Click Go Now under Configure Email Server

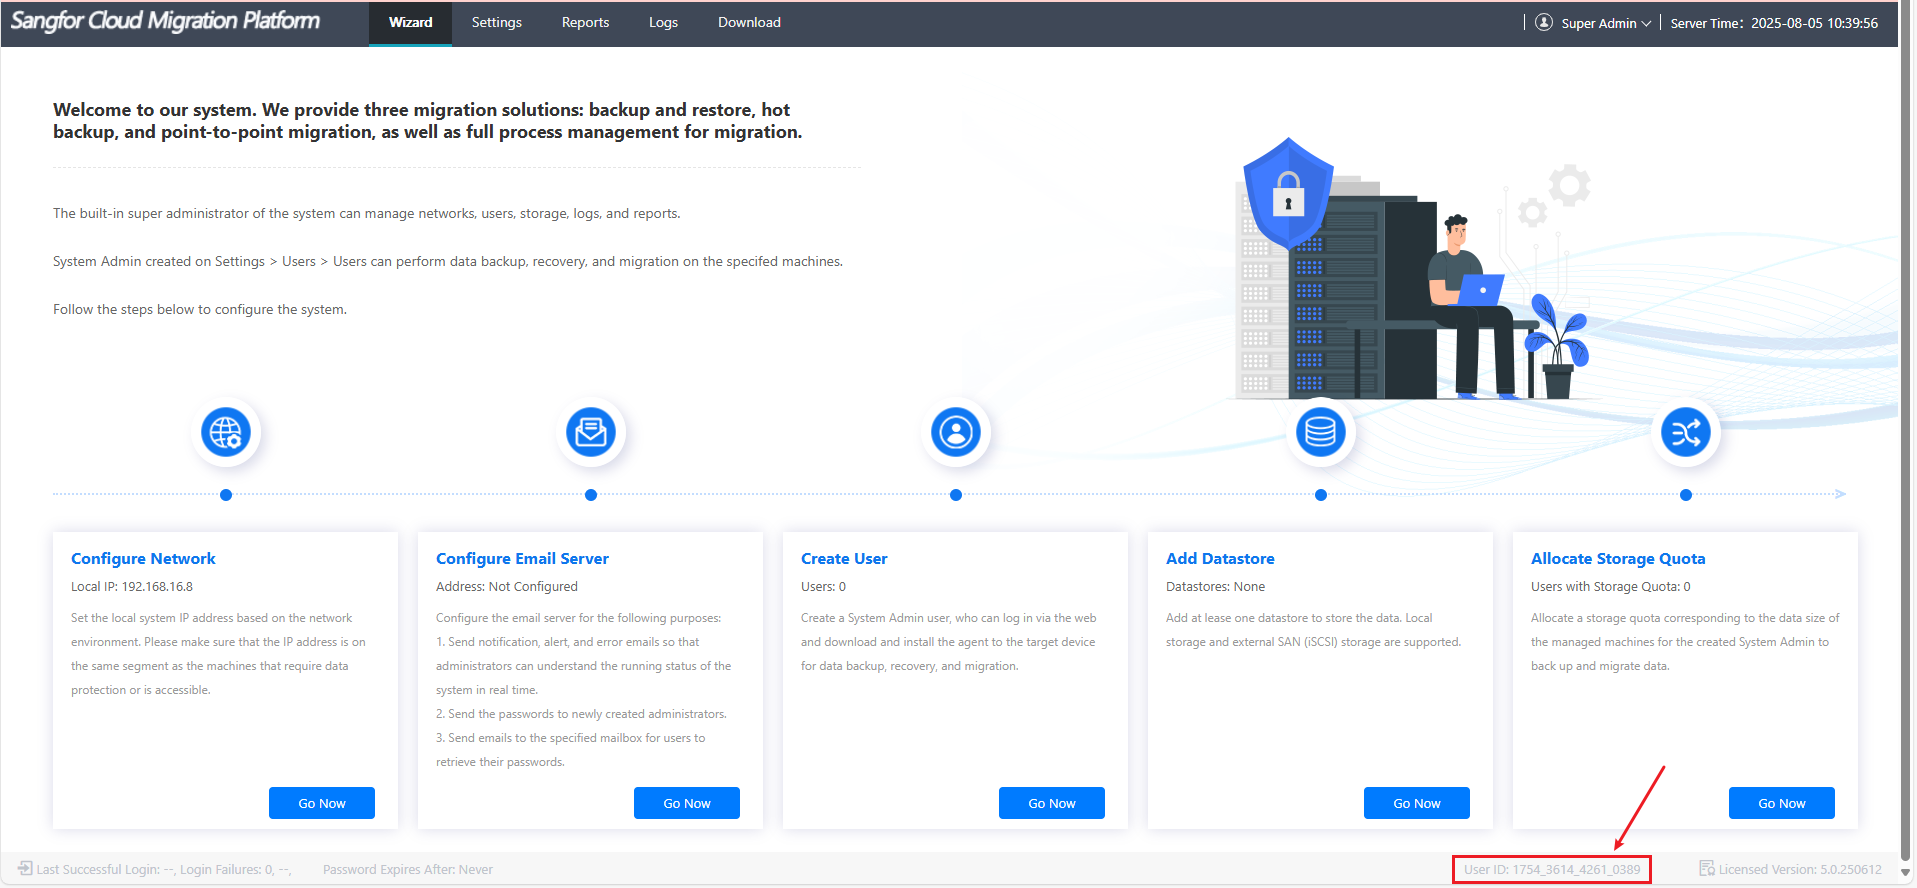[x=687, y=803]
